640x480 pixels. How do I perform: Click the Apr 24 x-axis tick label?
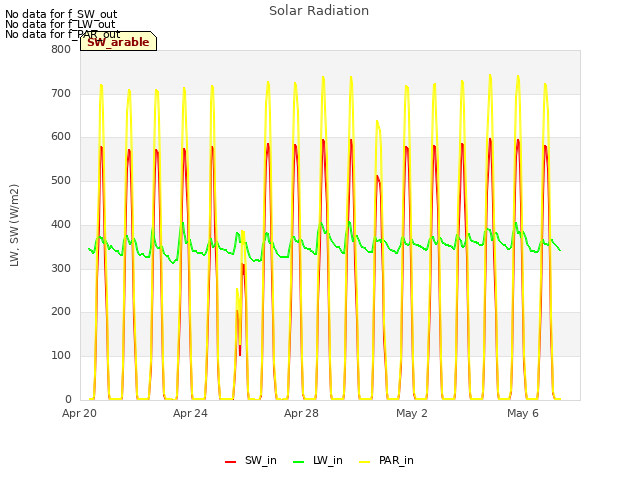[x=190, y=413]
